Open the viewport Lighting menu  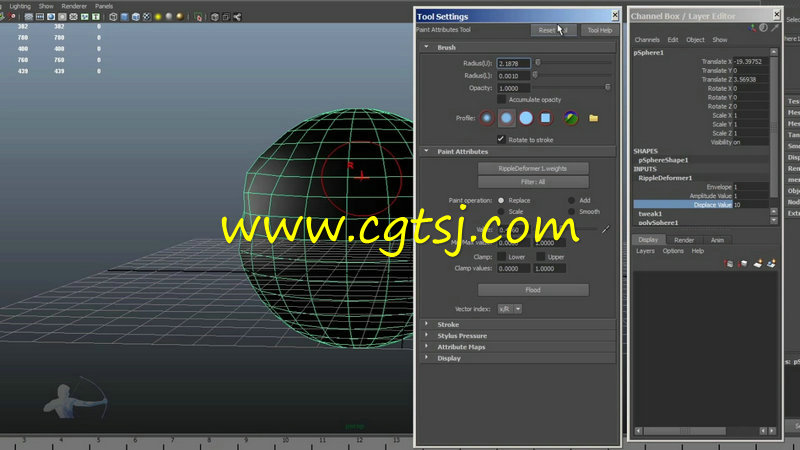tap(20, 6)
